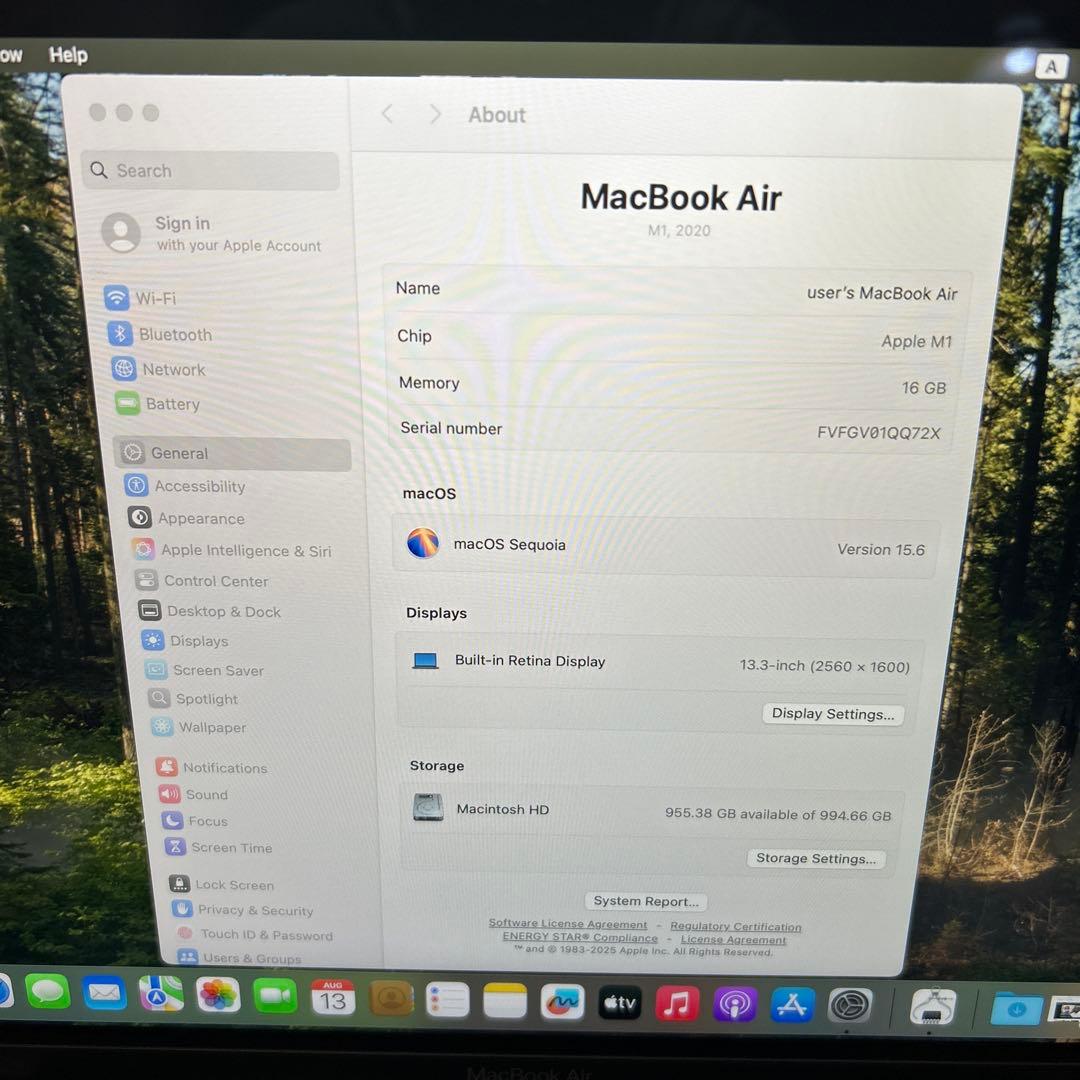Open Downloads folder in the Dock

(1016, 1010)
